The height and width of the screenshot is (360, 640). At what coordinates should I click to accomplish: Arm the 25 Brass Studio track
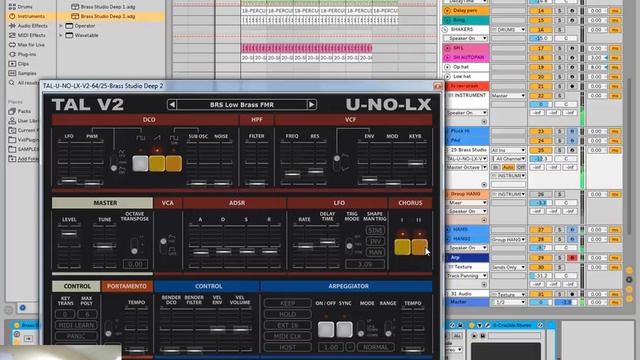click(572, 150)
